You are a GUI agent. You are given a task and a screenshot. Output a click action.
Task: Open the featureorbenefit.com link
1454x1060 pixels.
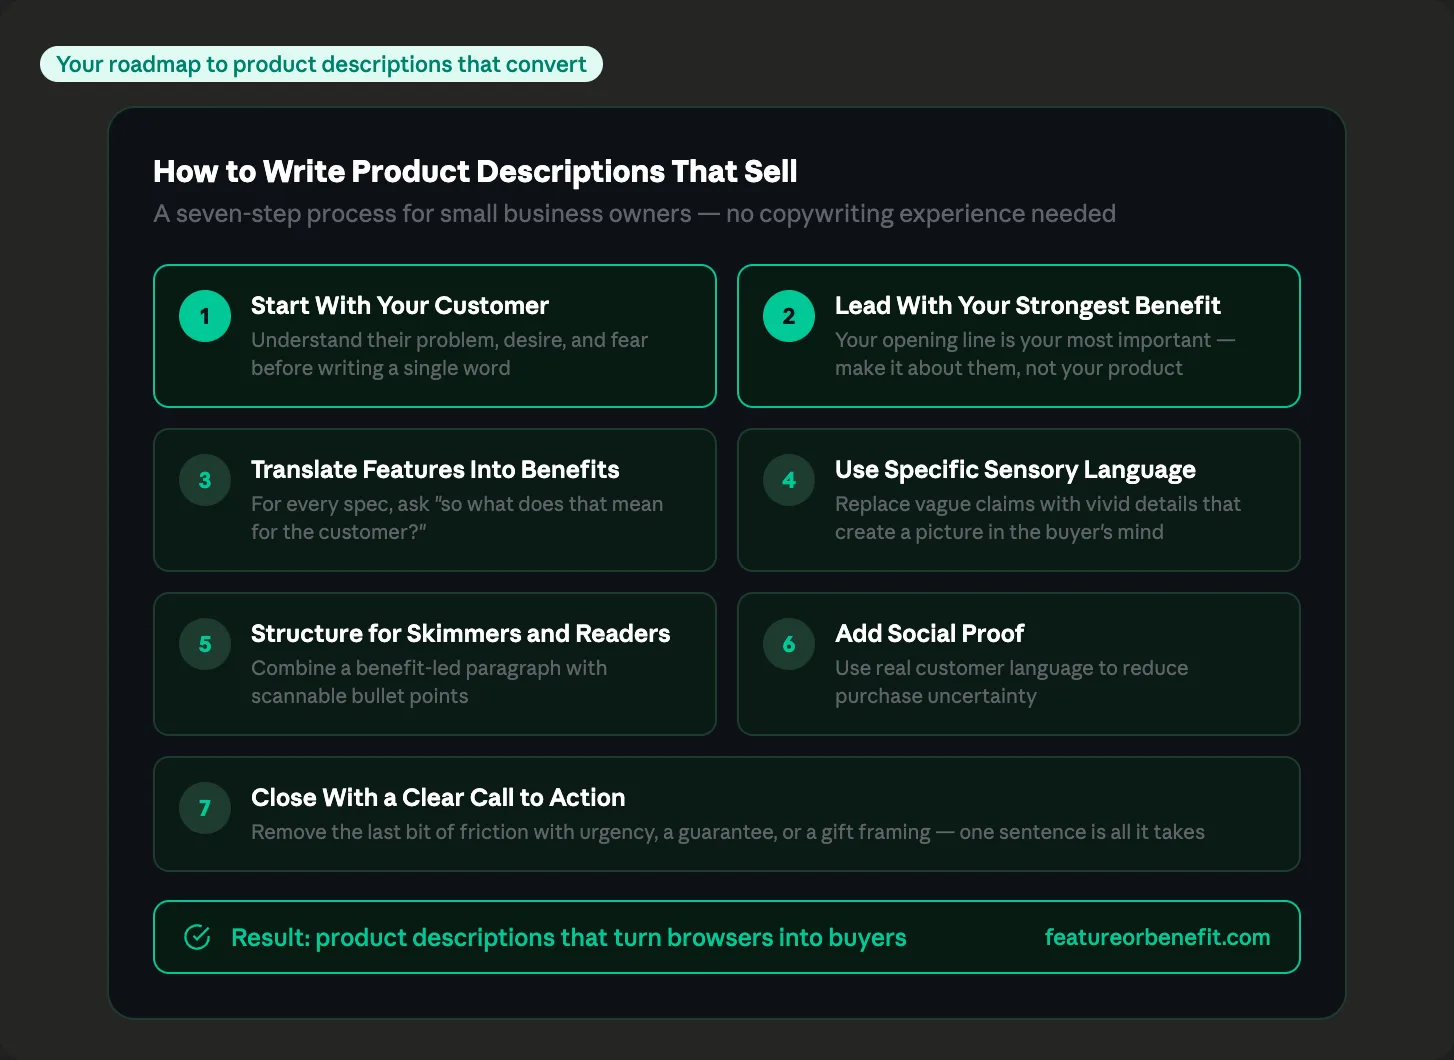(1157, 937)
